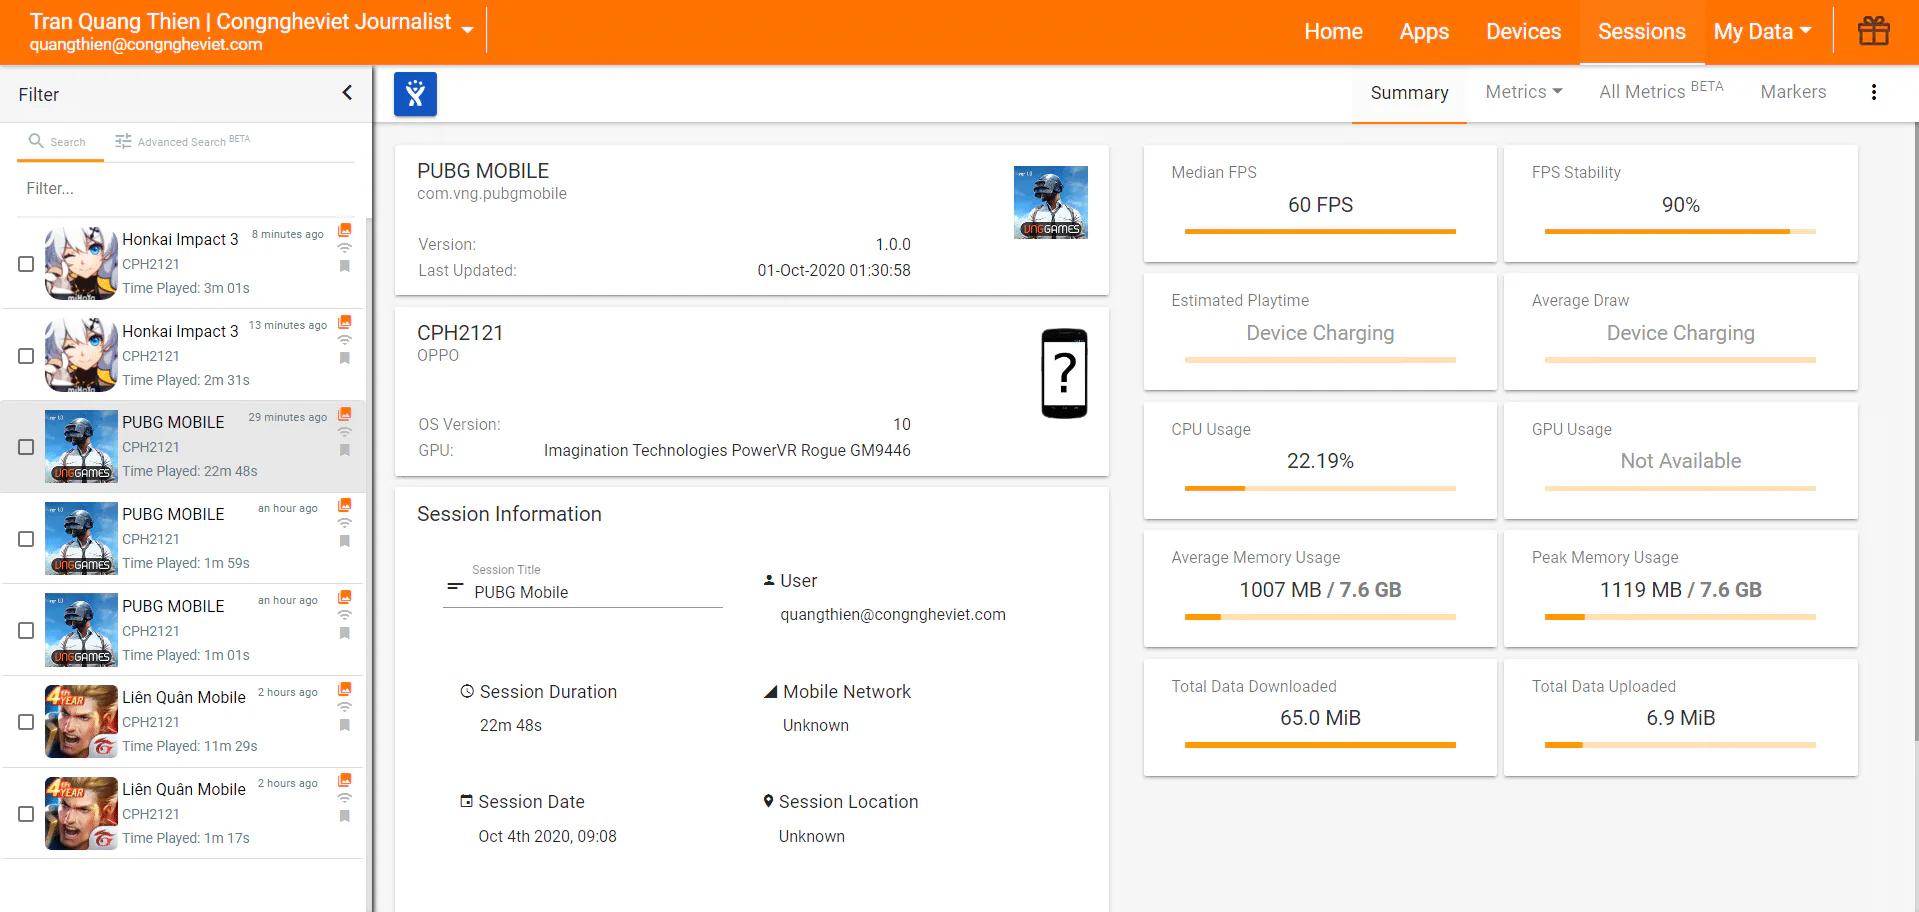Screen dimensions: 1919x912
Task: Tick checkbox for Honkai Impact 3 2m 31s session
Action: pos(26,356)
